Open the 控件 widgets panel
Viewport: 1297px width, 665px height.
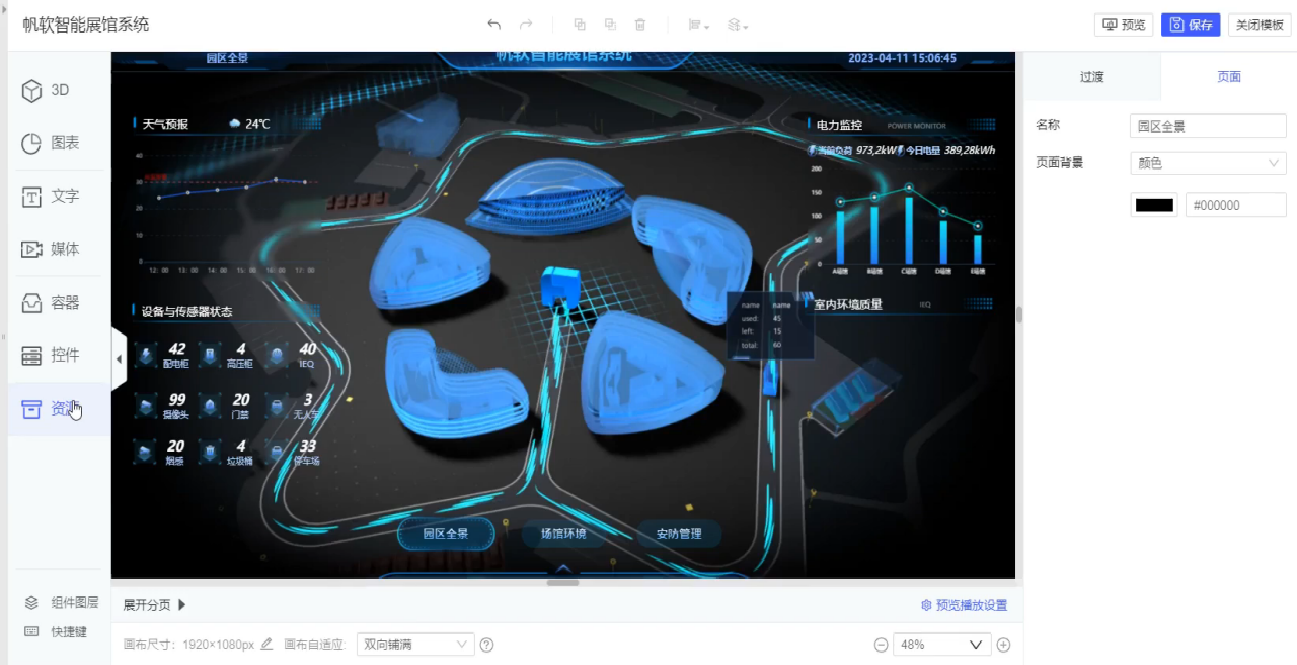(x=58, y=355)
